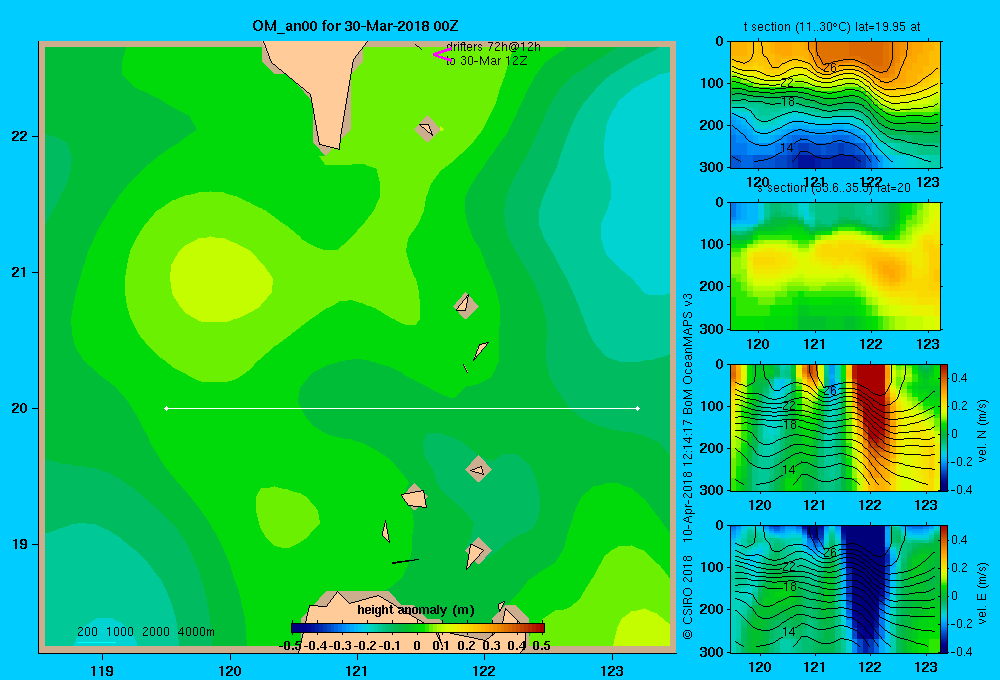Click the '1000' depth legend entry
Screen dimensions: 1000x680
click(120, 632)
